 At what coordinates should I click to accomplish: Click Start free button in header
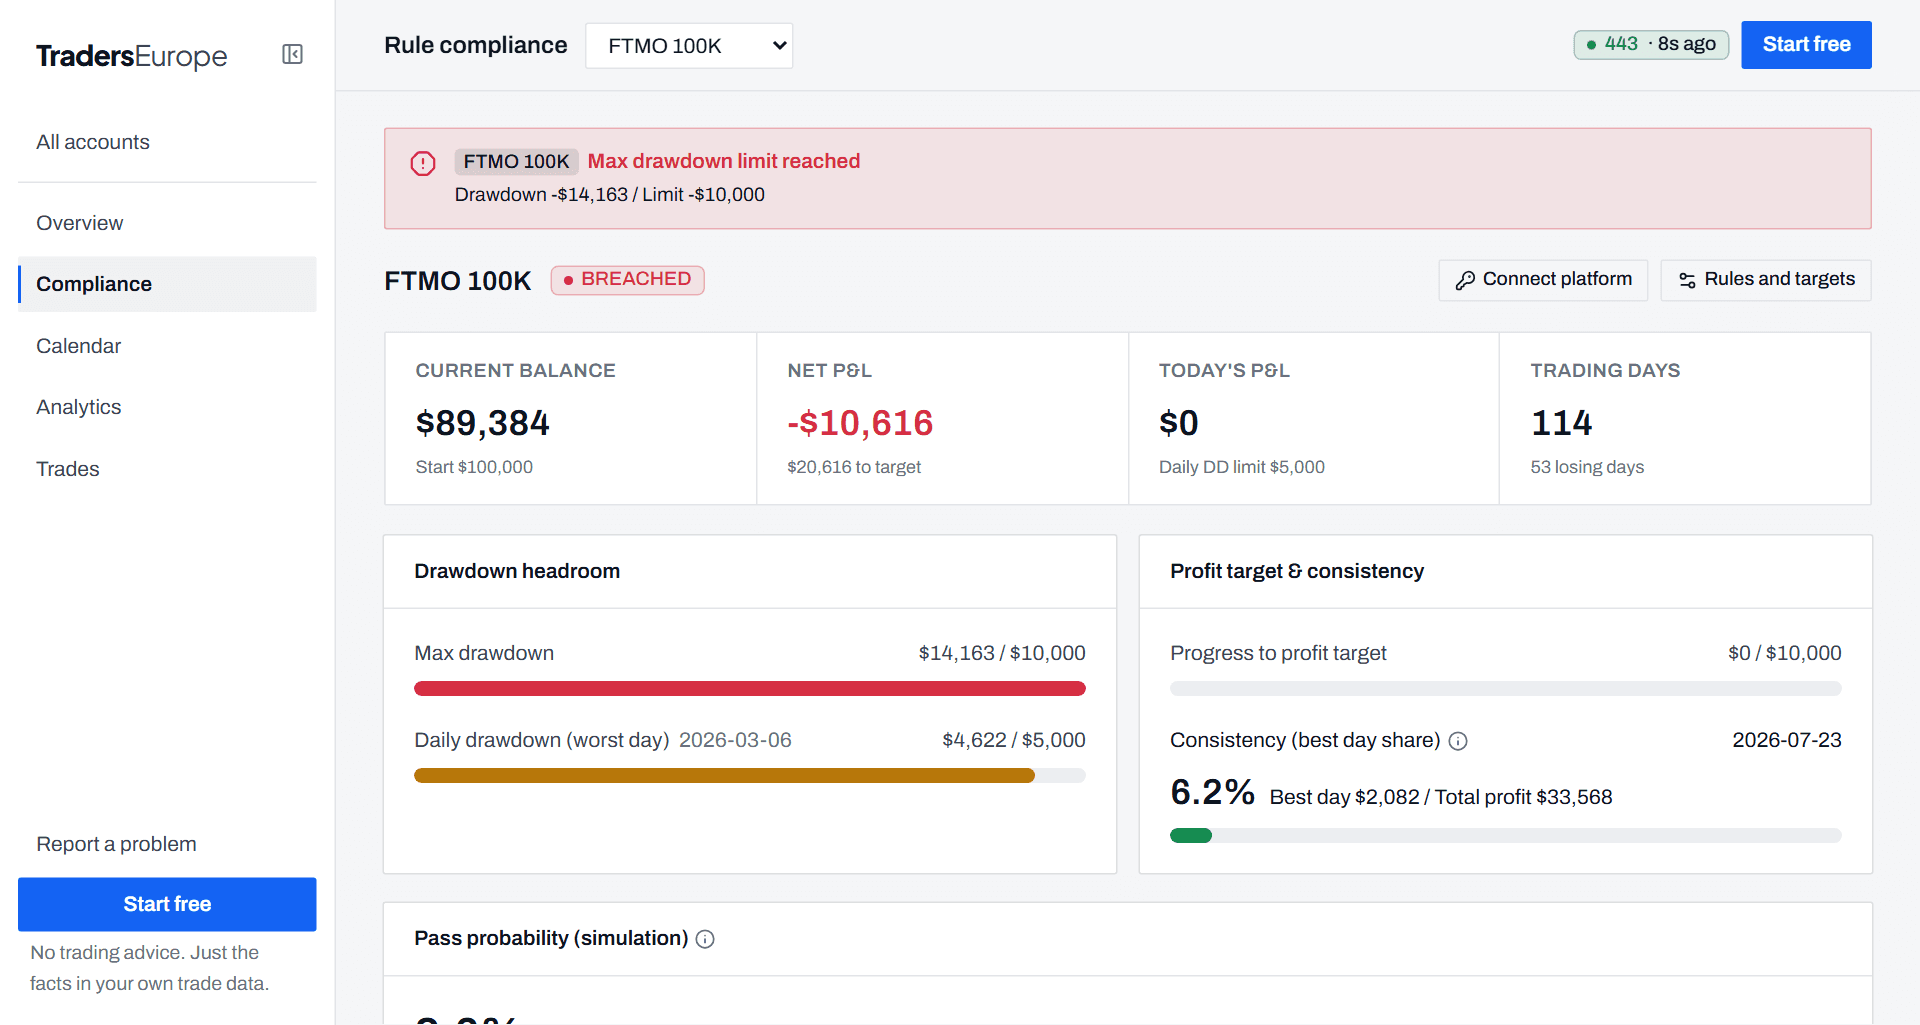coord(1806,45)
